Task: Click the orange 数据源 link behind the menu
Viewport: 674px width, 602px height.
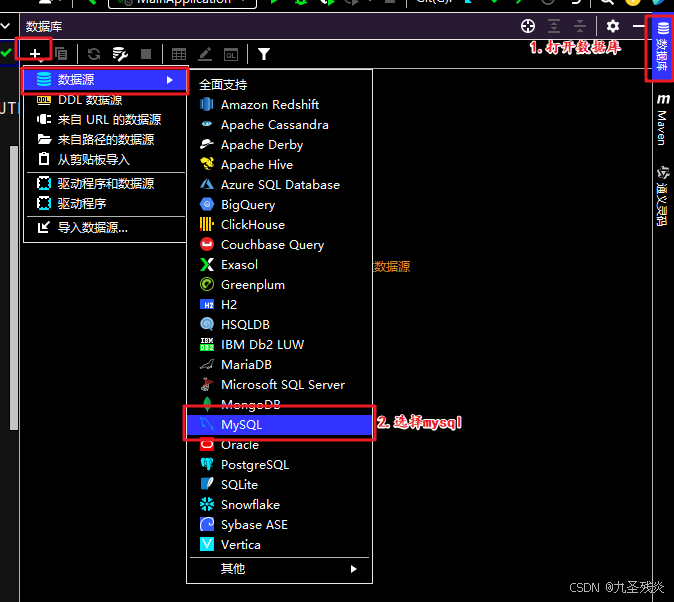Action: pyautogui.click(x=392, y=267)
